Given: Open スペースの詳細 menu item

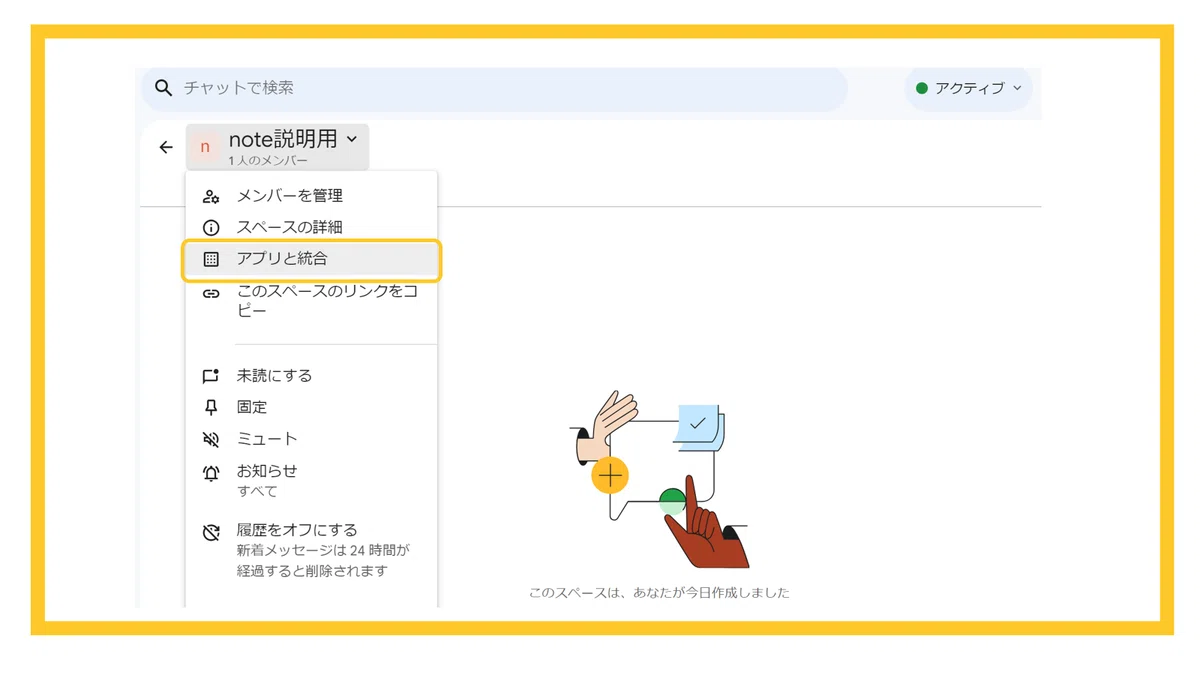Looking at the screenshot, I should coord(311,227).
